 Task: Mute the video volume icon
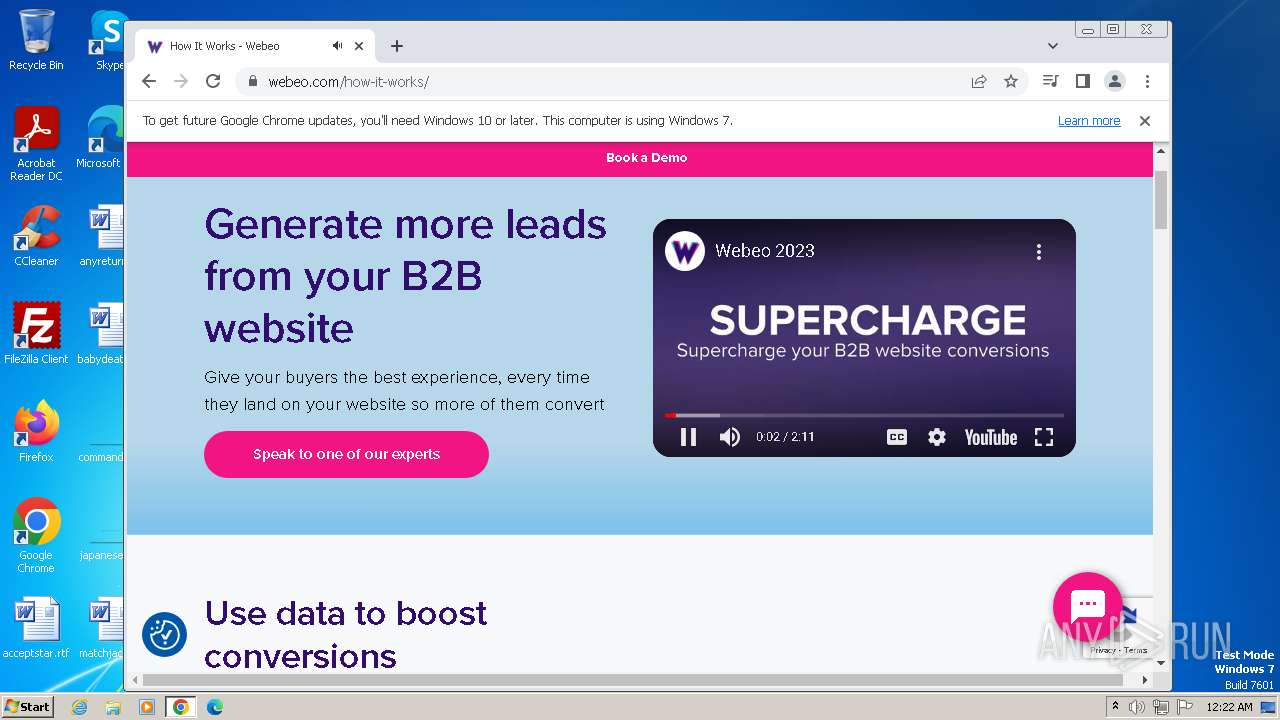(730, 437)
